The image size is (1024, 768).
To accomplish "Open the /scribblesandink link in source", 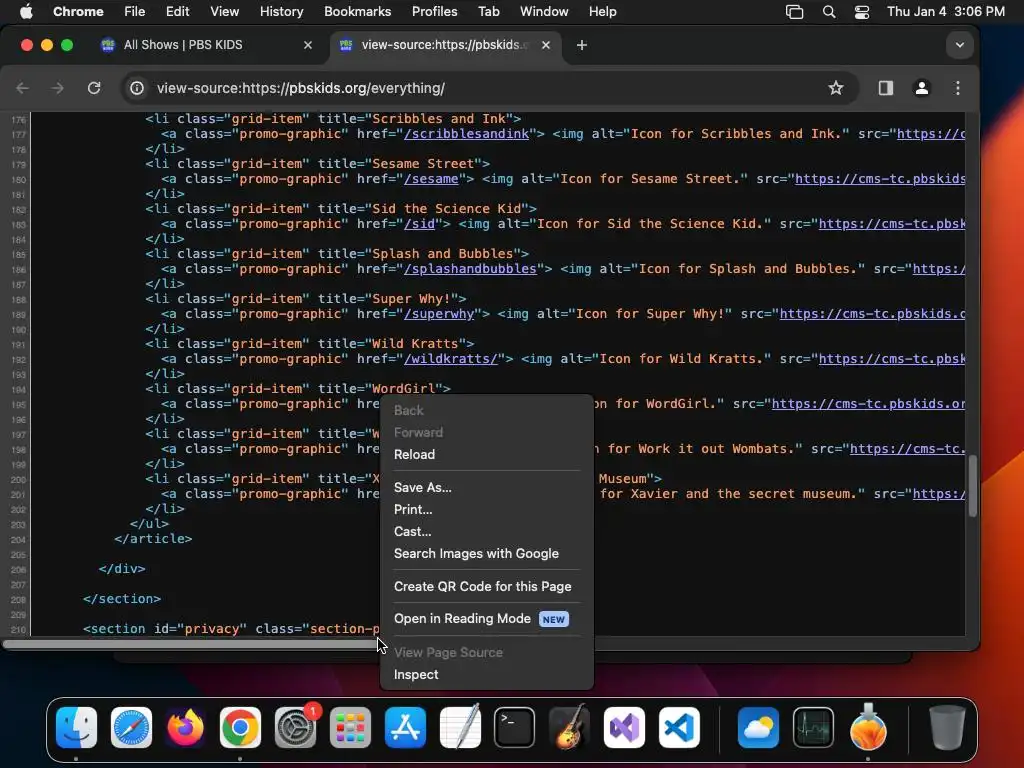I will tap(466, 134).
